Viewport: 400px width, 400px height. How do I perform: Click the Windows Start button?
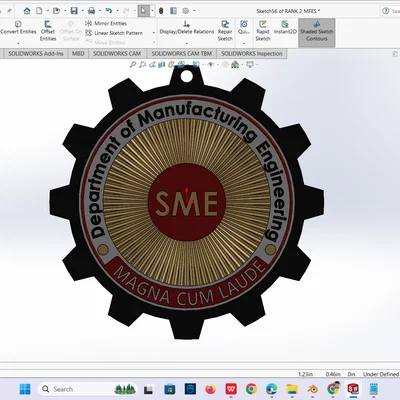(25, 389)
